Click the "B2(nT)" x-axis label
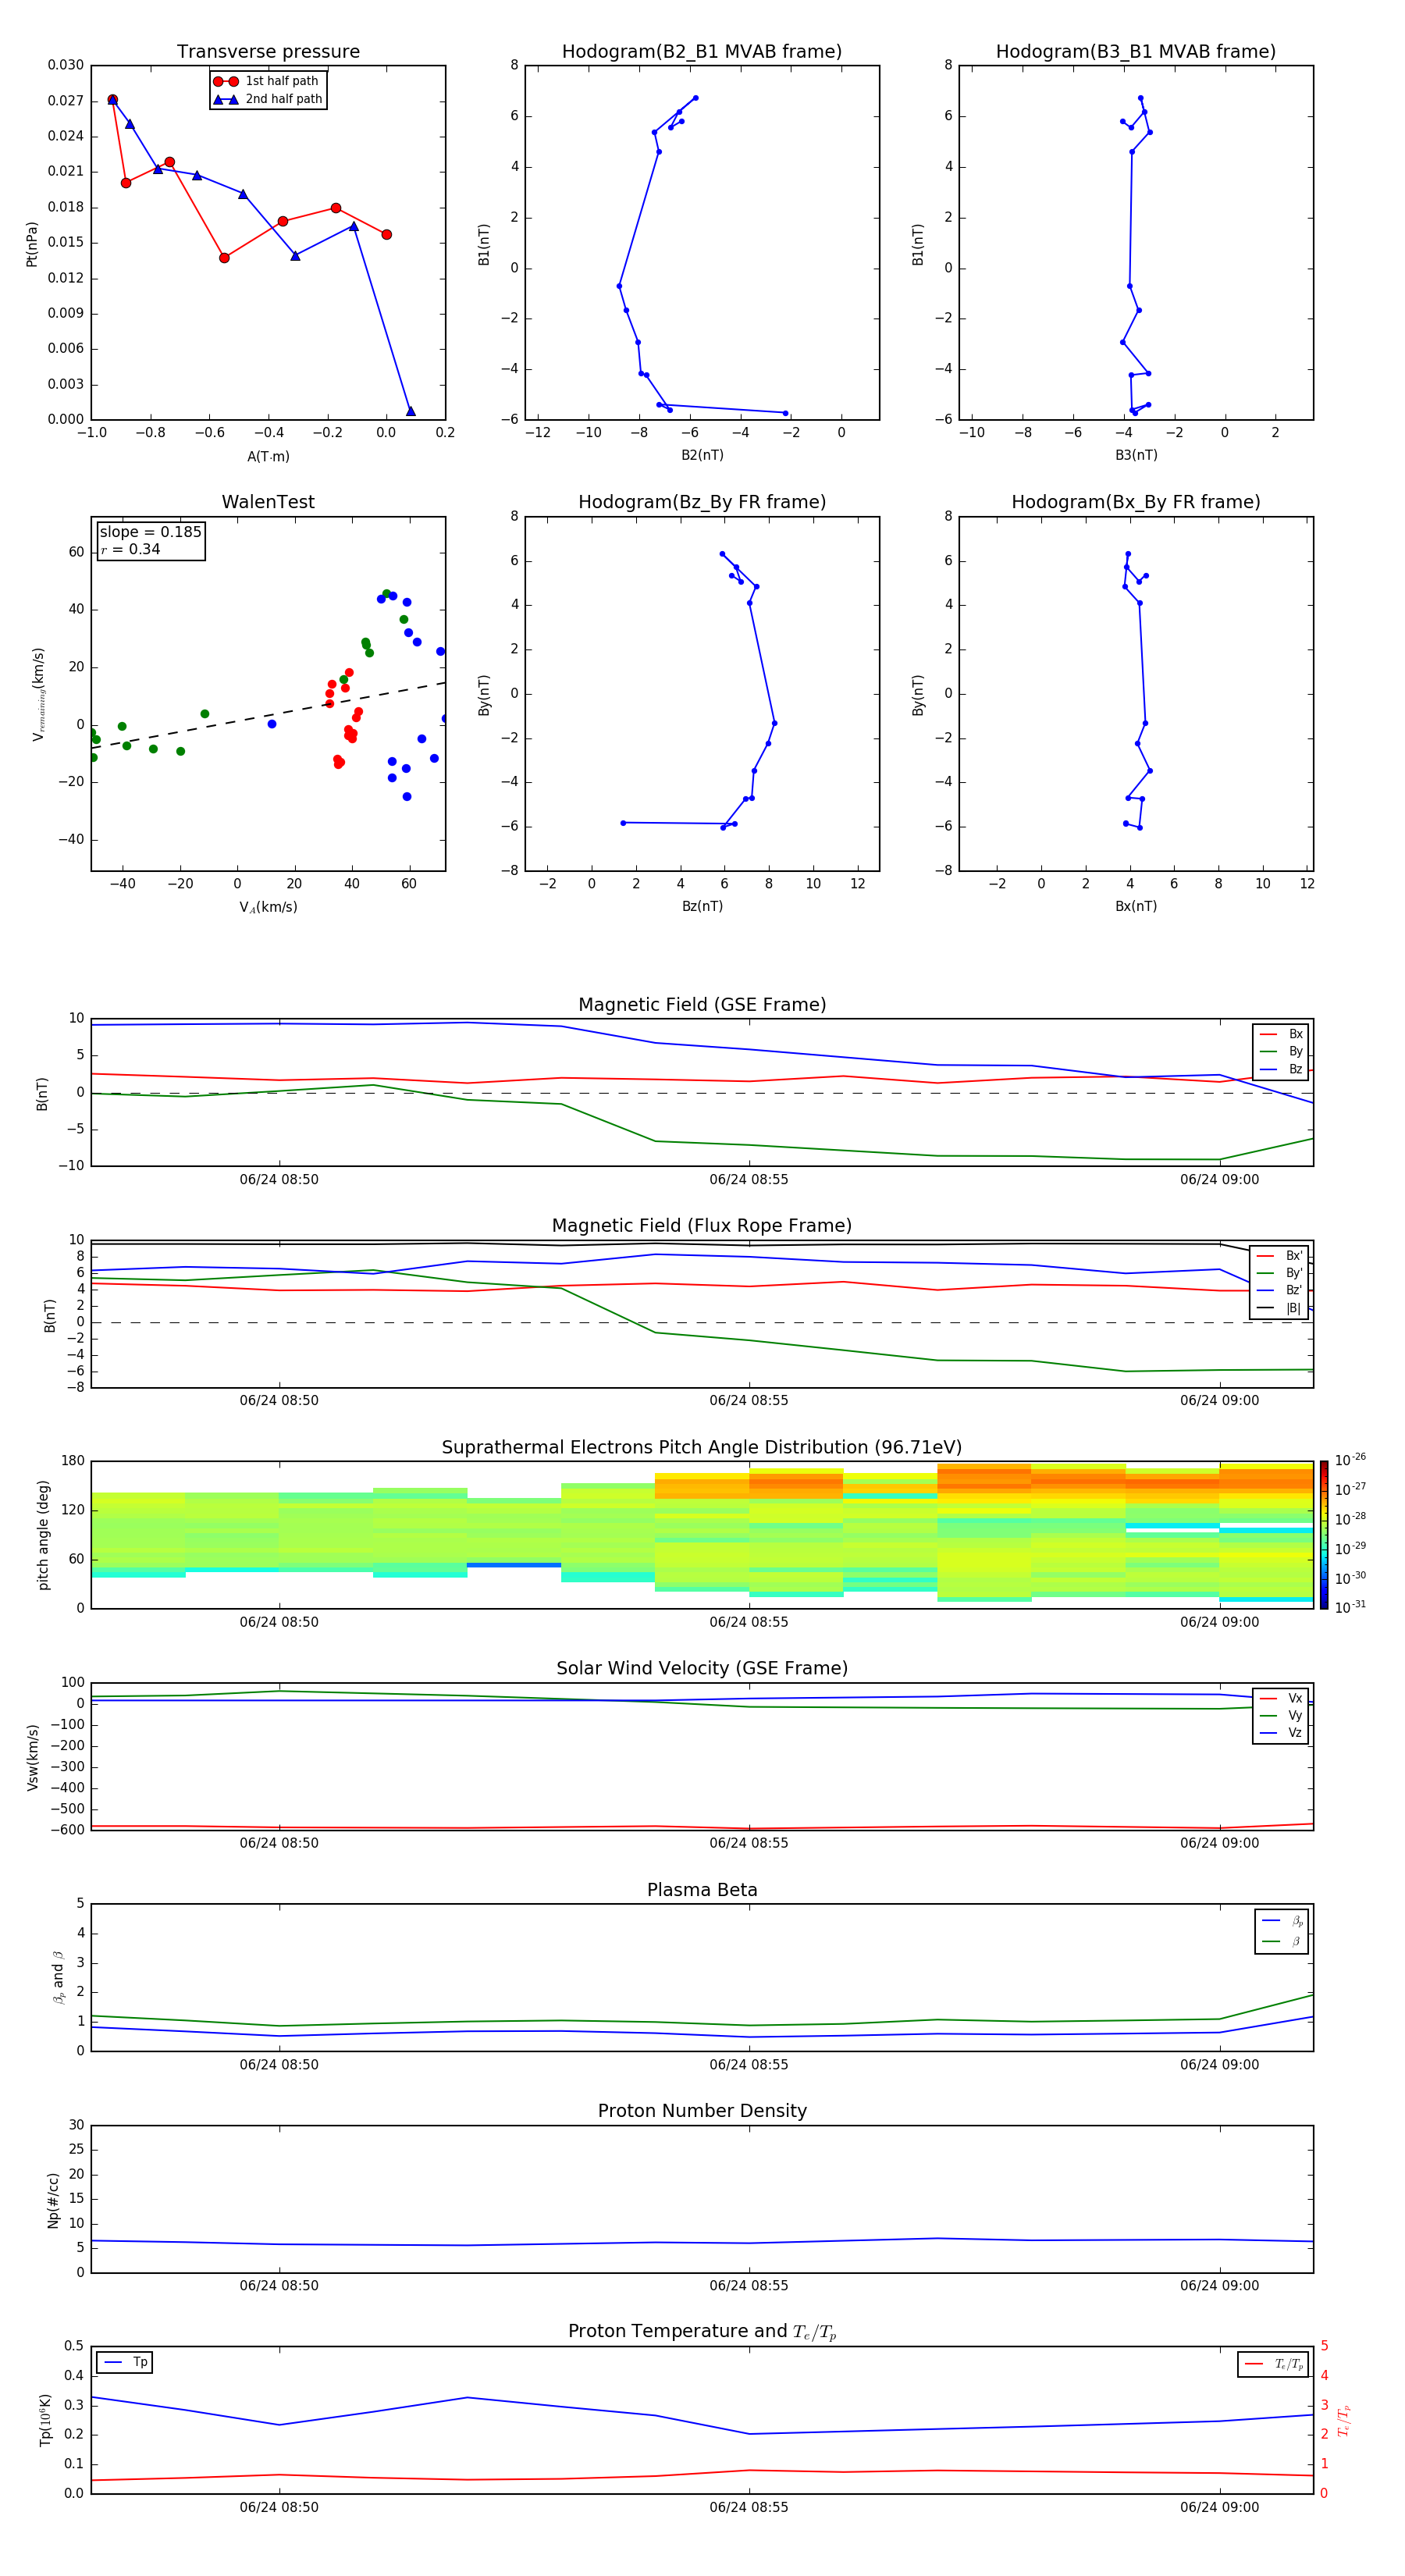 (702, 455)
